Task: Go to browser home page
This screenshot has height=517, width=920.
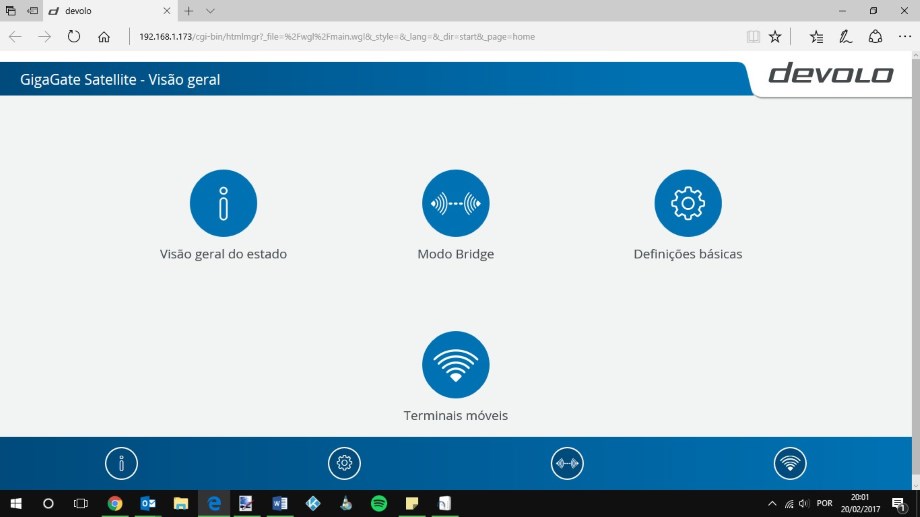Action: [104, 37]
